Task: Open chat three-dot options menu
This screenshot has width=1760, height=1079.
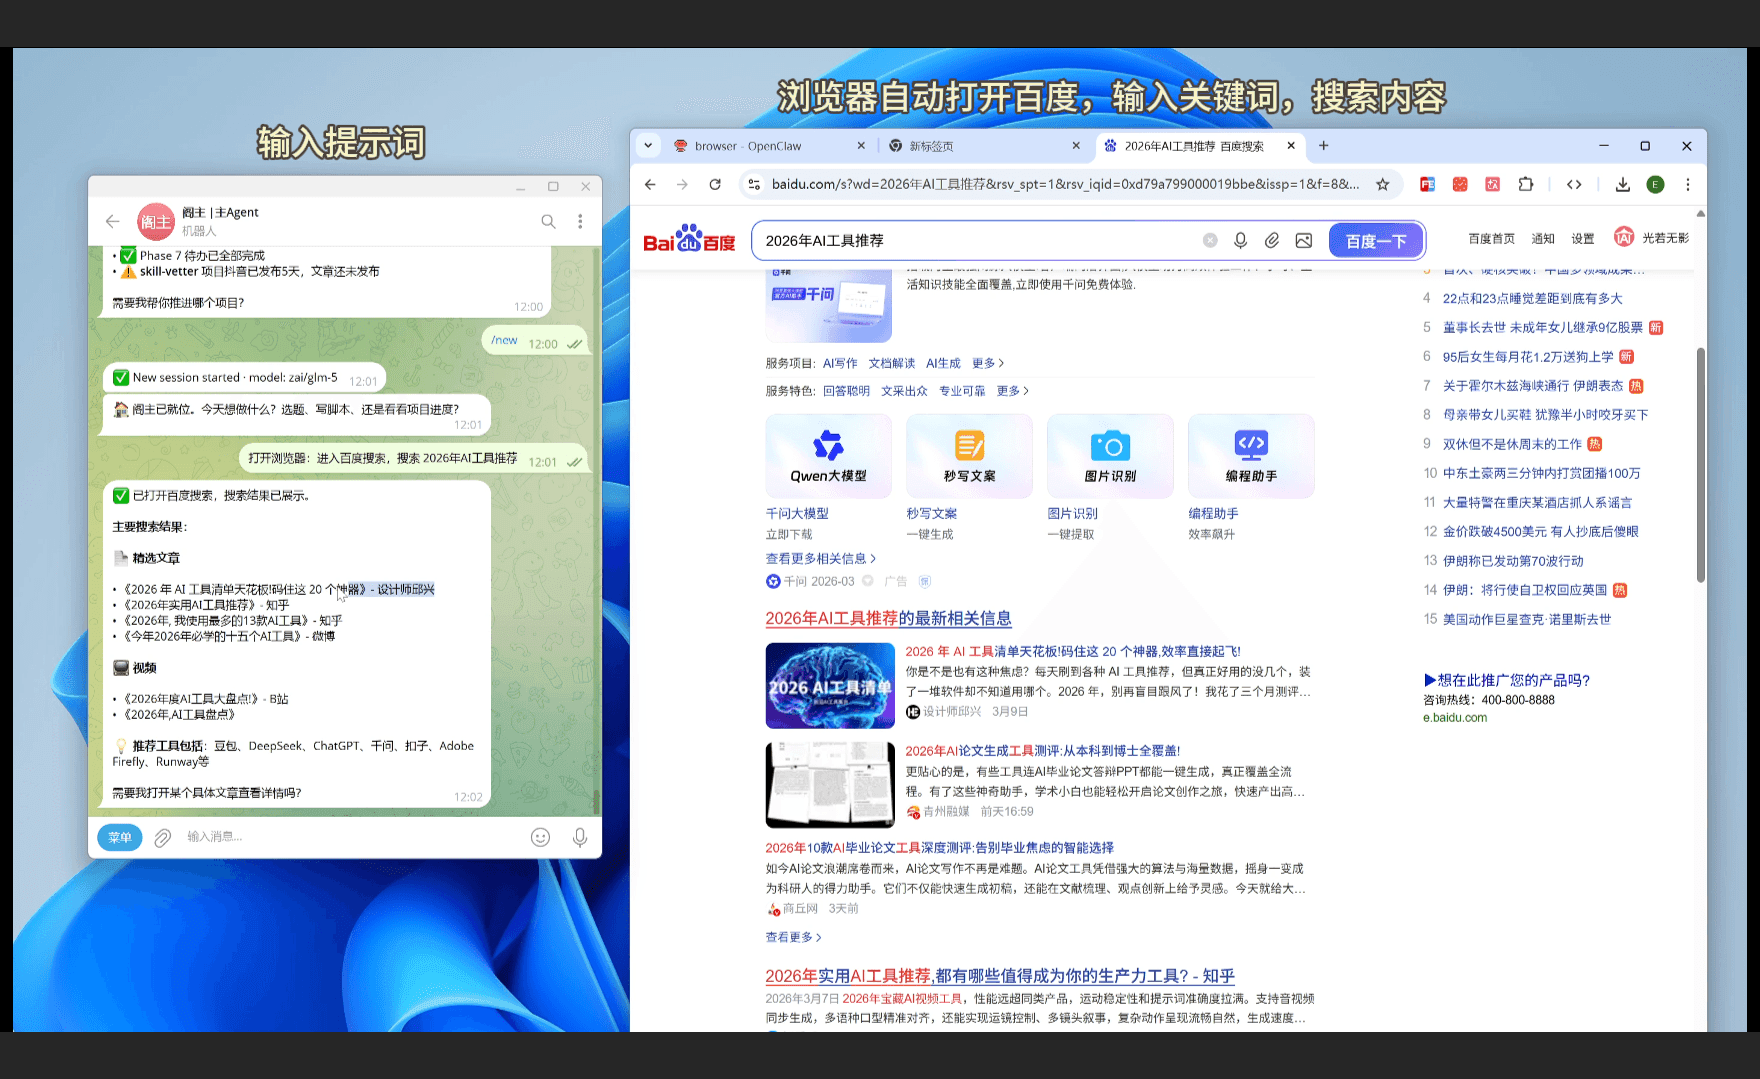Action: [x=580, y=221]
